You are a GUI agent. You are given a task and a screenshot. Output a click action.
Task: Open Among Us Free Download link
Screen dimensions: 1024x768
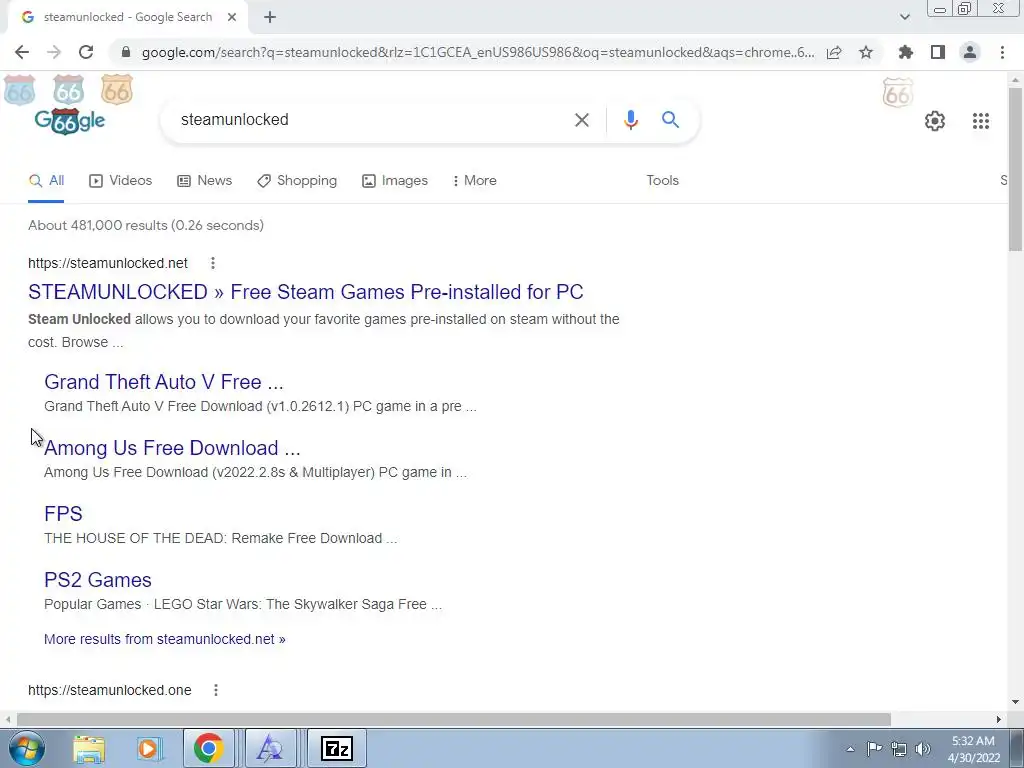(172, 448)
